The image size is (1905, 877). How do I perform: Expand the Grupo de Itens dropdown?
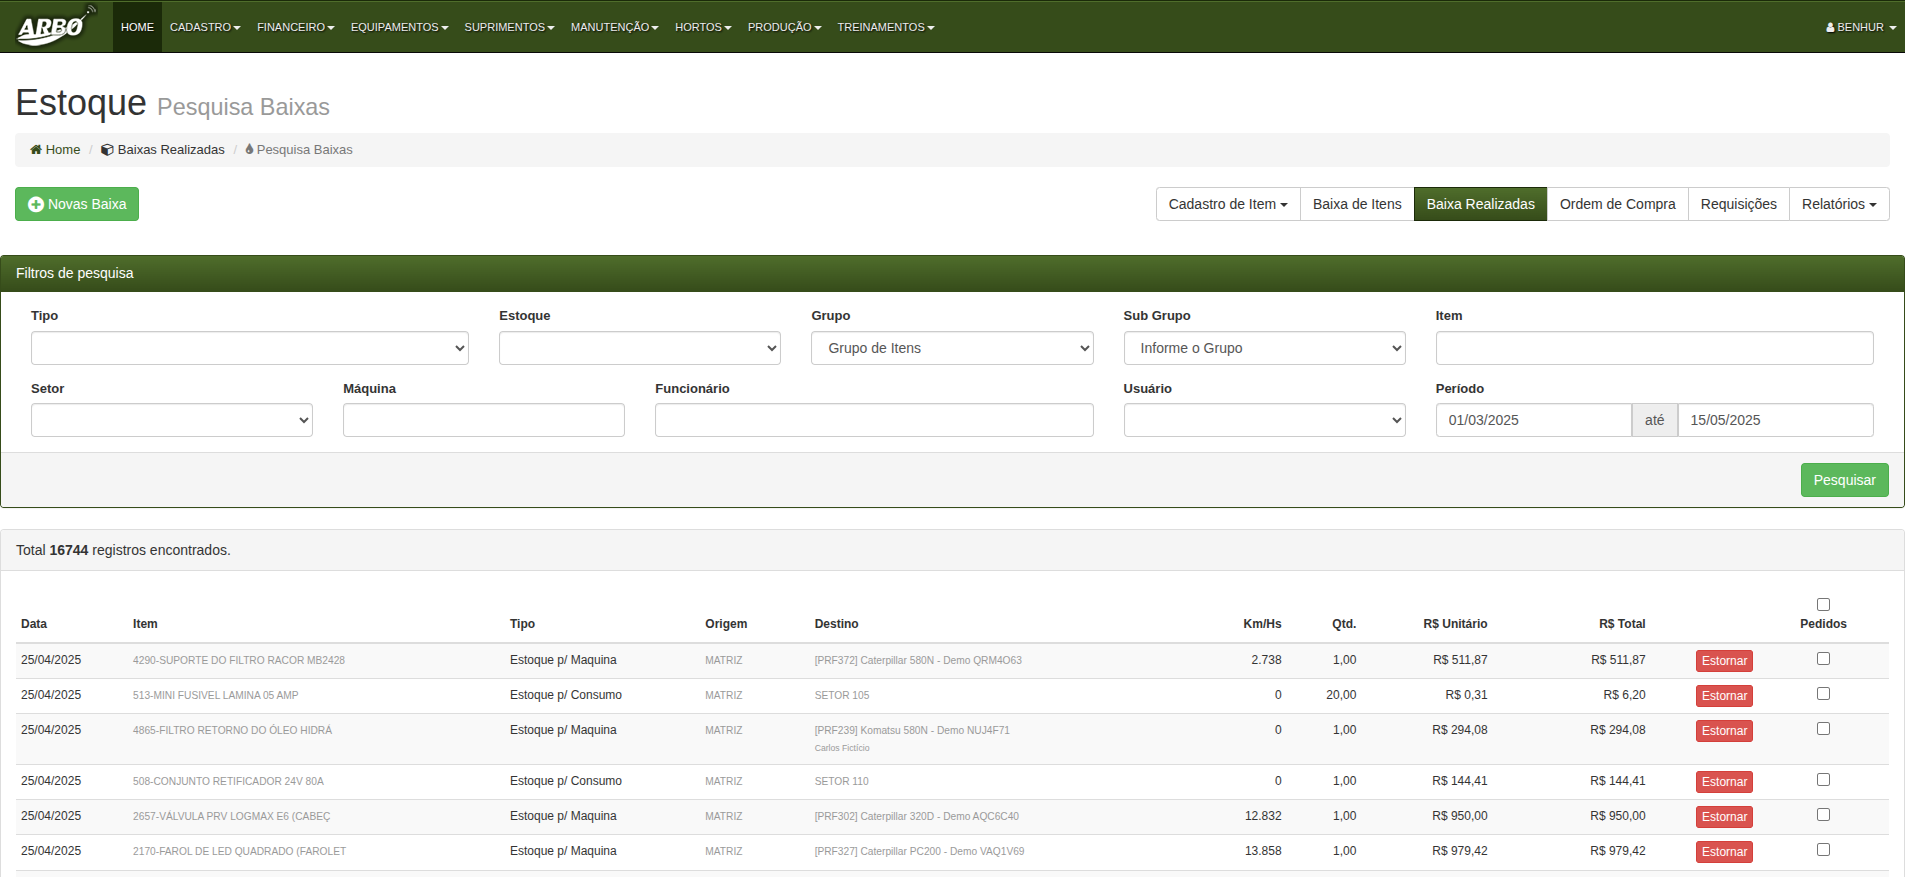click(x=951, y=348)
